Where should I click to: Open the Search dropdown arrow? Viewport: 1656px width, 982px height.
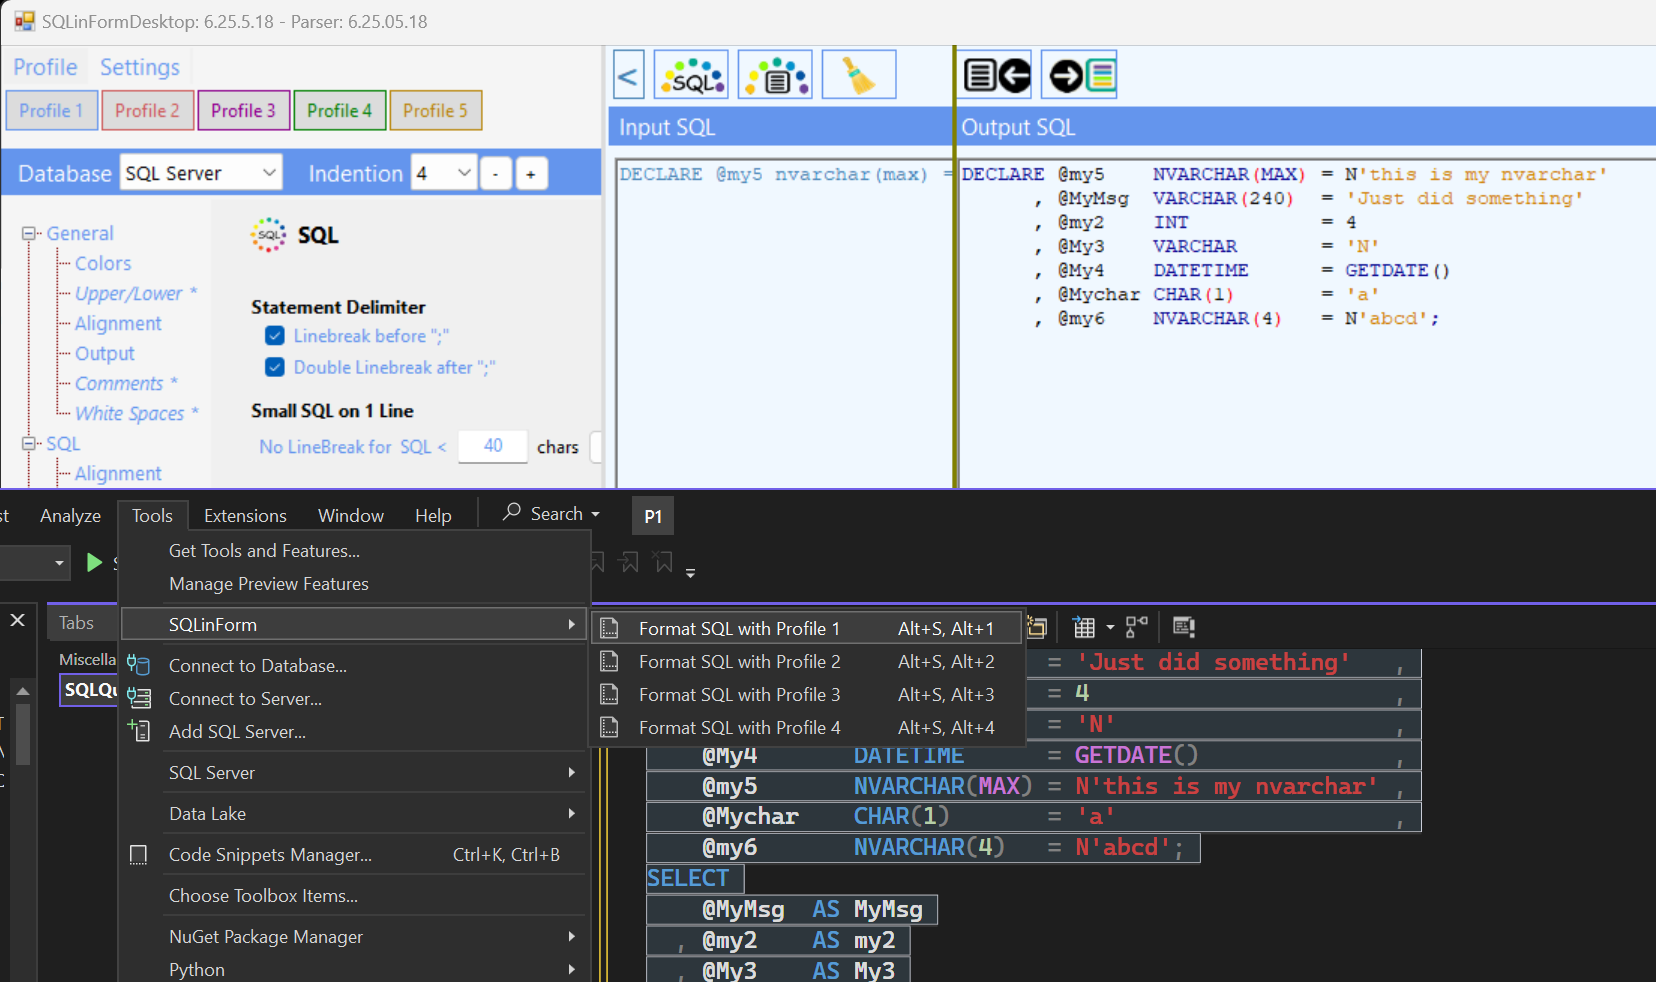click(596, 514)
